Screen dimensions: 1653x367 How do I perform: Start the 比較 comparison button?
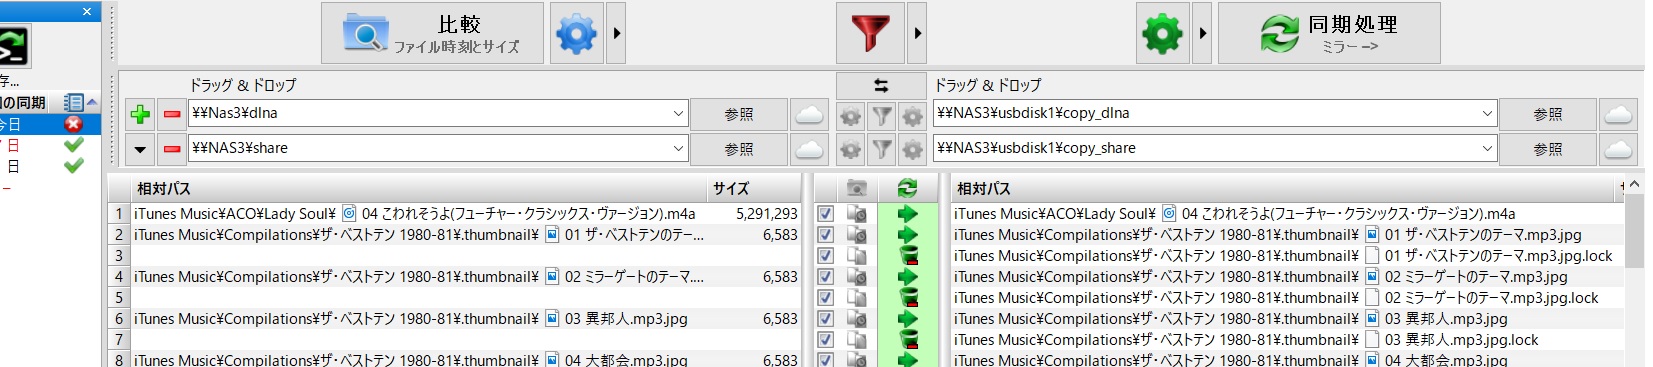[432, 33]
